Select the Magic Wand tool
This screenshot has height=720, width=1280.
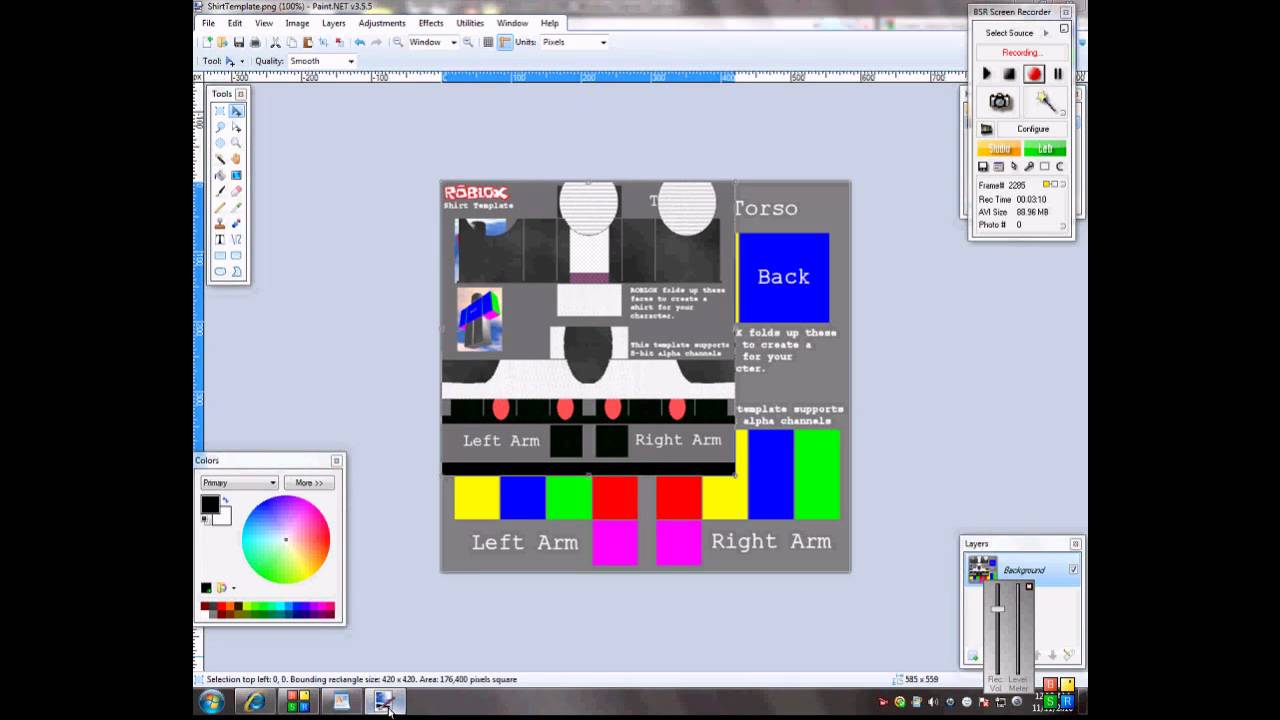(220, 159)
